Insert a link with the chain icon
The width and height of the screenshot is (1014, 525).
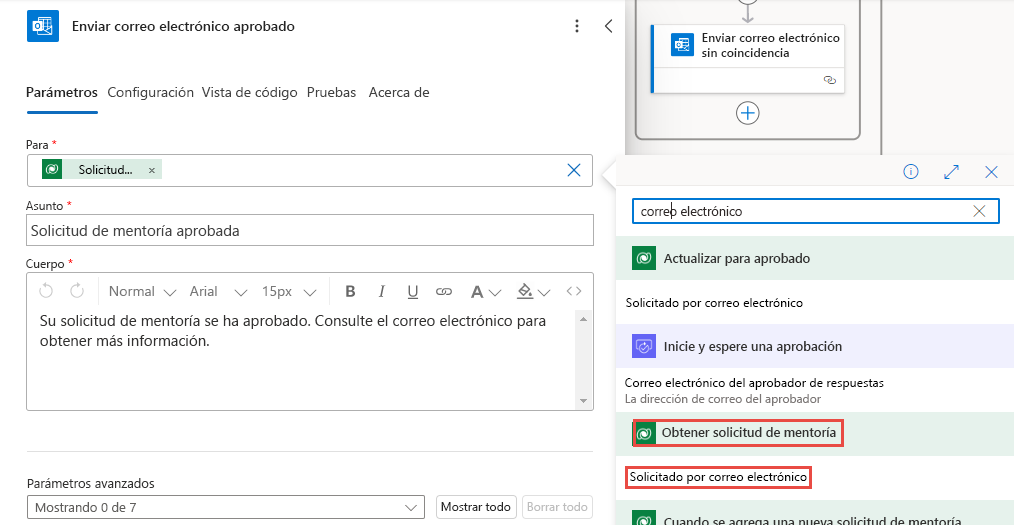click(x=443, y=292)
